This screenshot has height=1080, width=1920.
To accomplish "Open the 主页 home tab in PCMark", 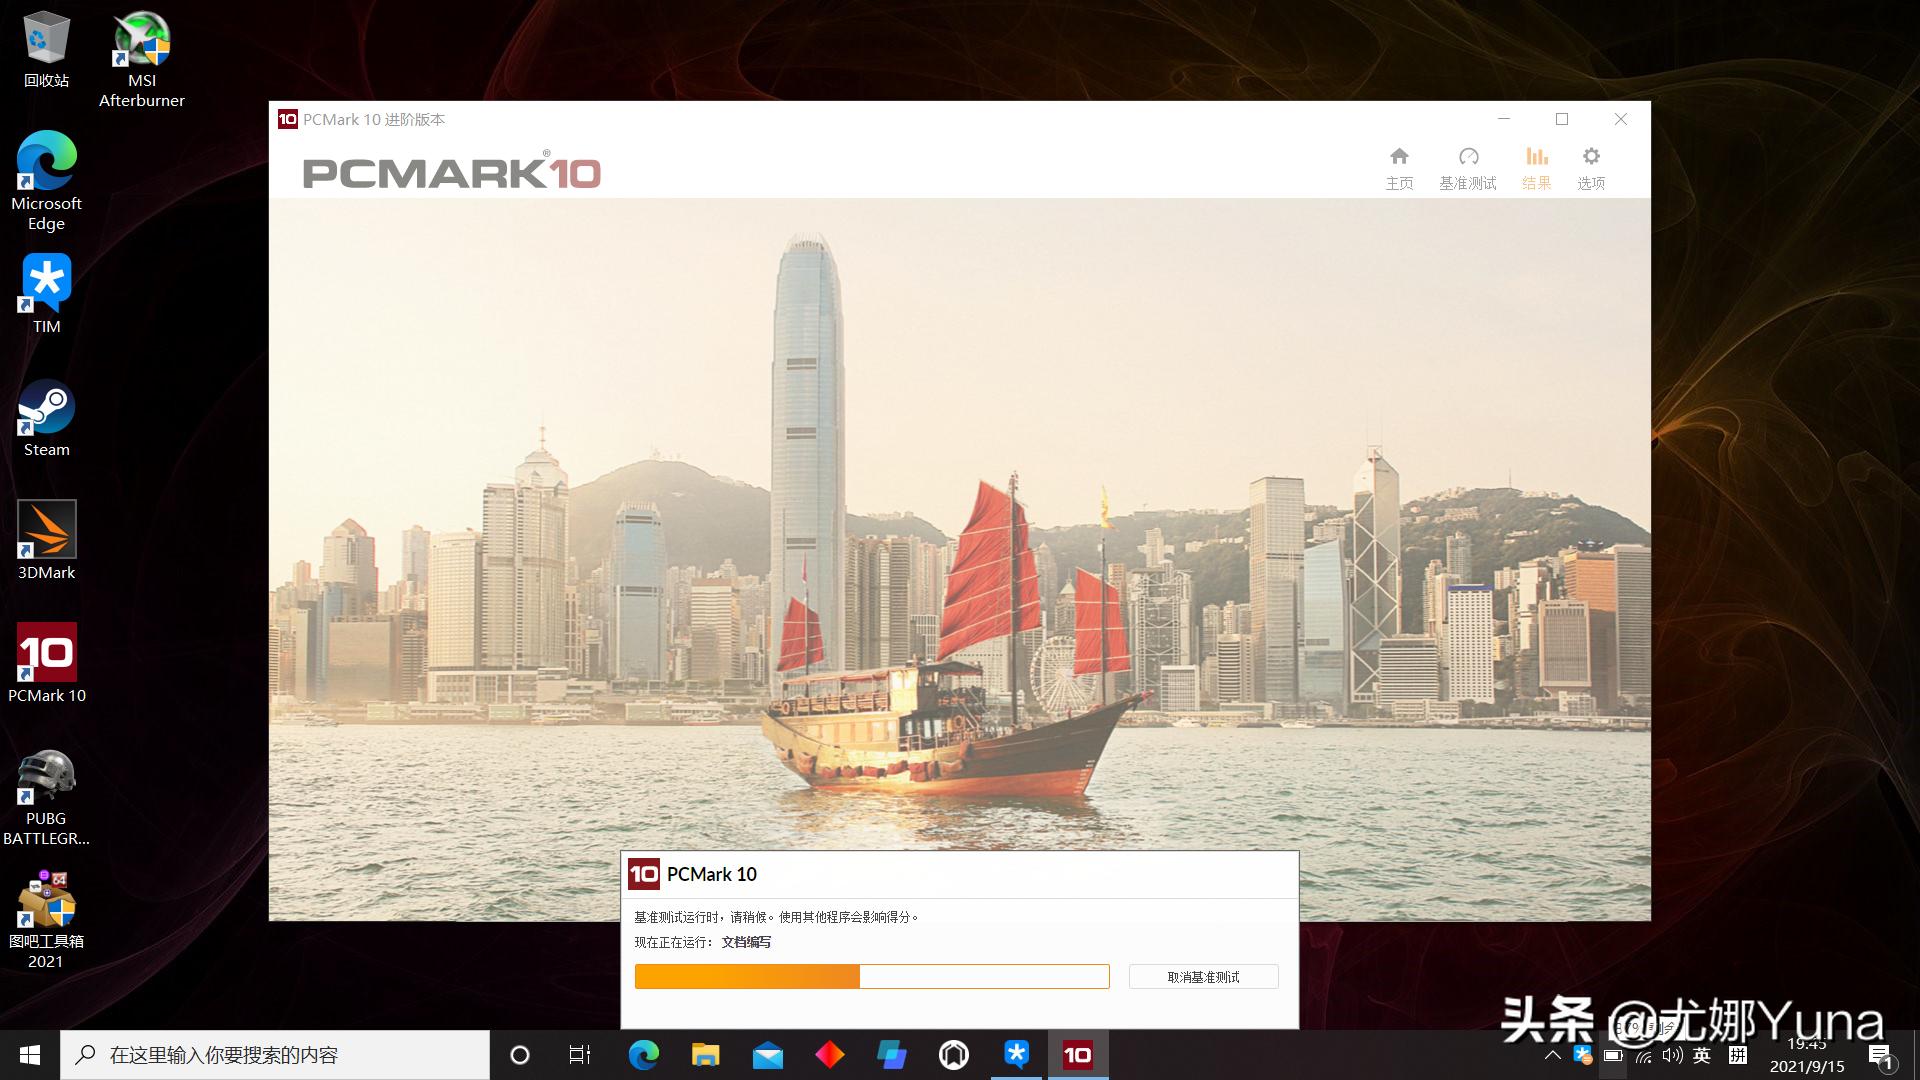I will coord(1399,168).
